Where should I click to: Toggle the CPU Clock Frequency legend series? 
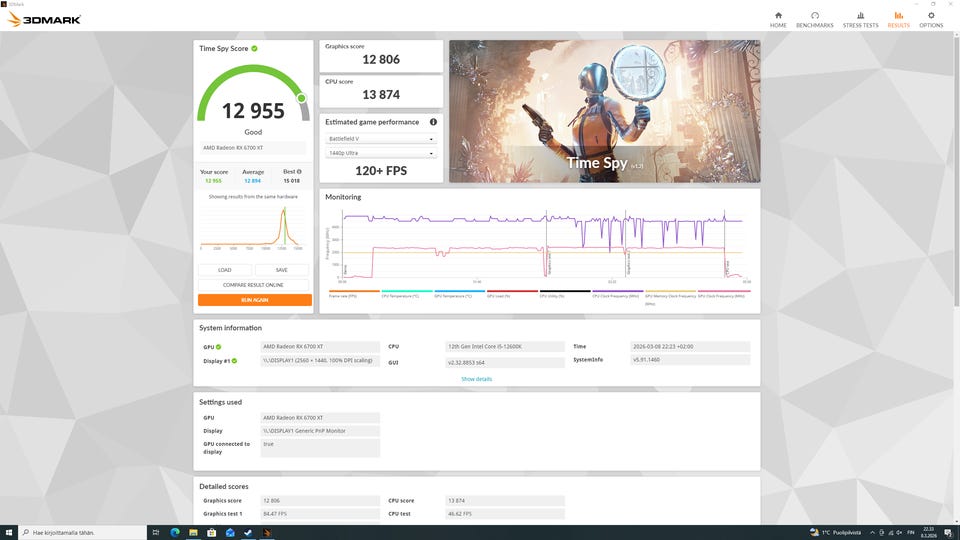[x=618, y=294]
